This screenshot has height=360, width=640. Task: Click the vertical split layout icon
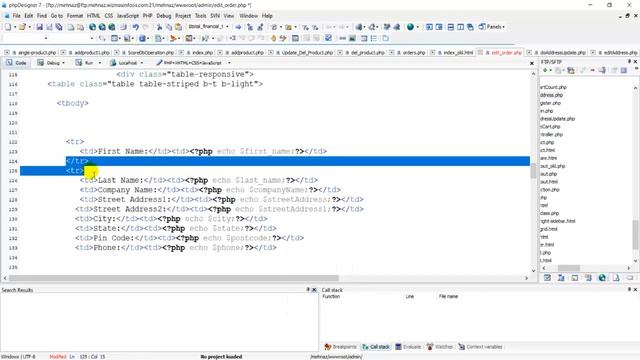click(460, 27)
